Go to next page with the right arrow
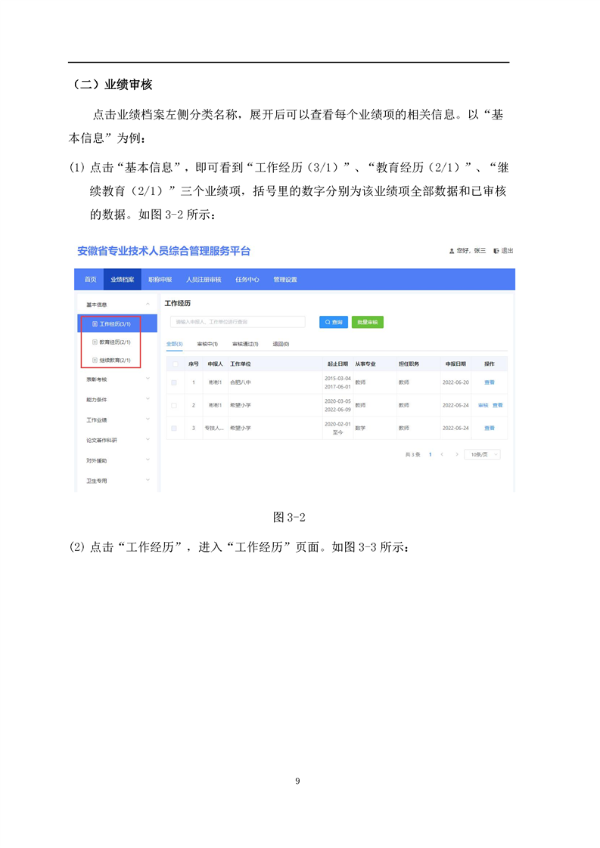The height and width of the screenshot is (848, 600). (457, 455)
